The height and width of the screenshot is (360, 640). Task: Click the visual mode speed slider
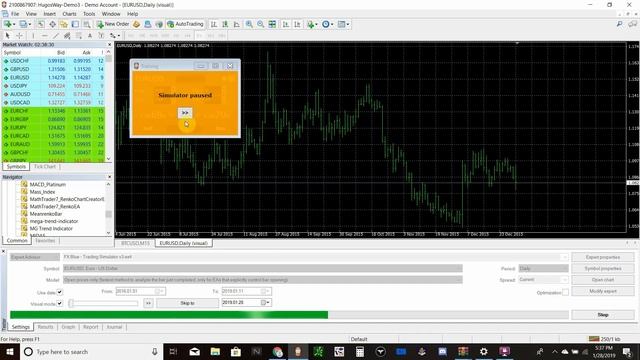click(104, 303)
